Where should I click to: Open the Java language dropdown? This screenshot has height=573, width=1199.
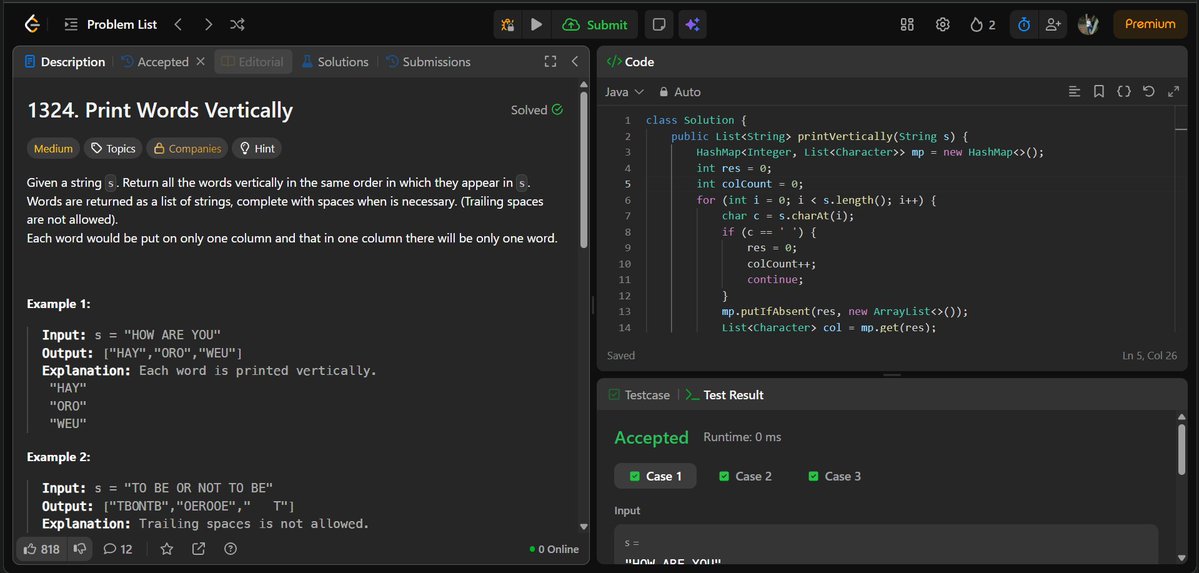(625, 92)
